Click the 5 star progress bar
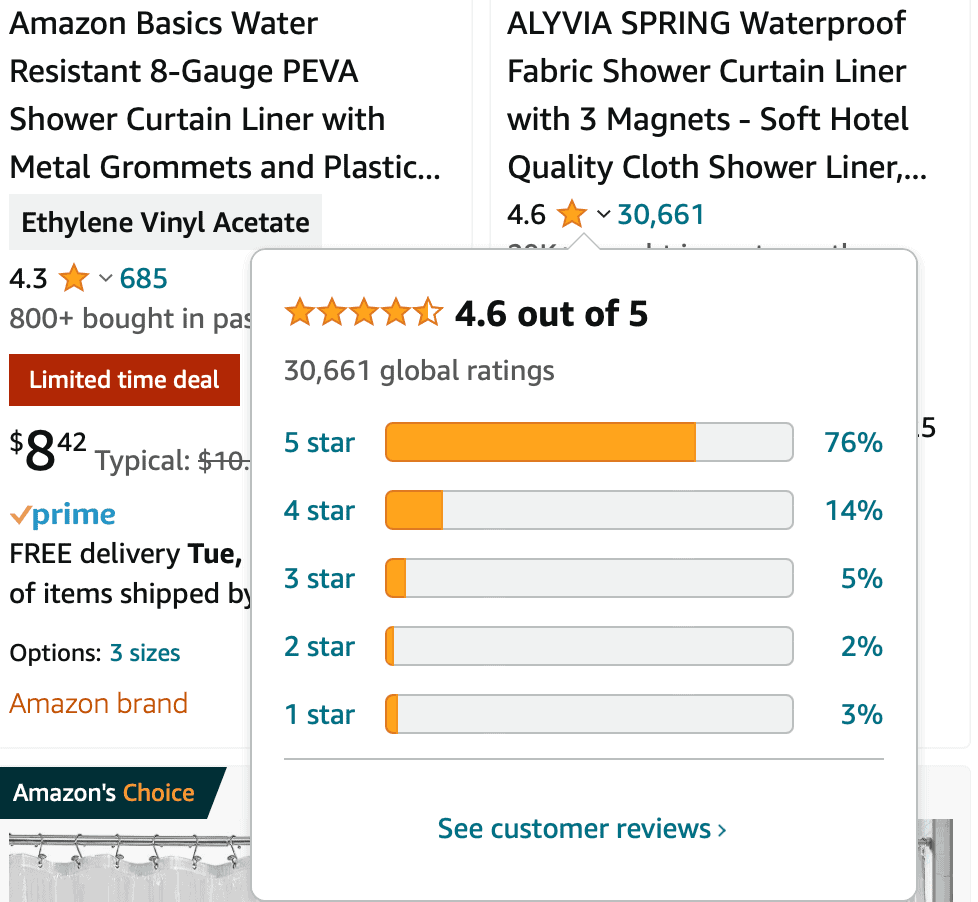Screen dimensions: 978x902 point(588,442)
